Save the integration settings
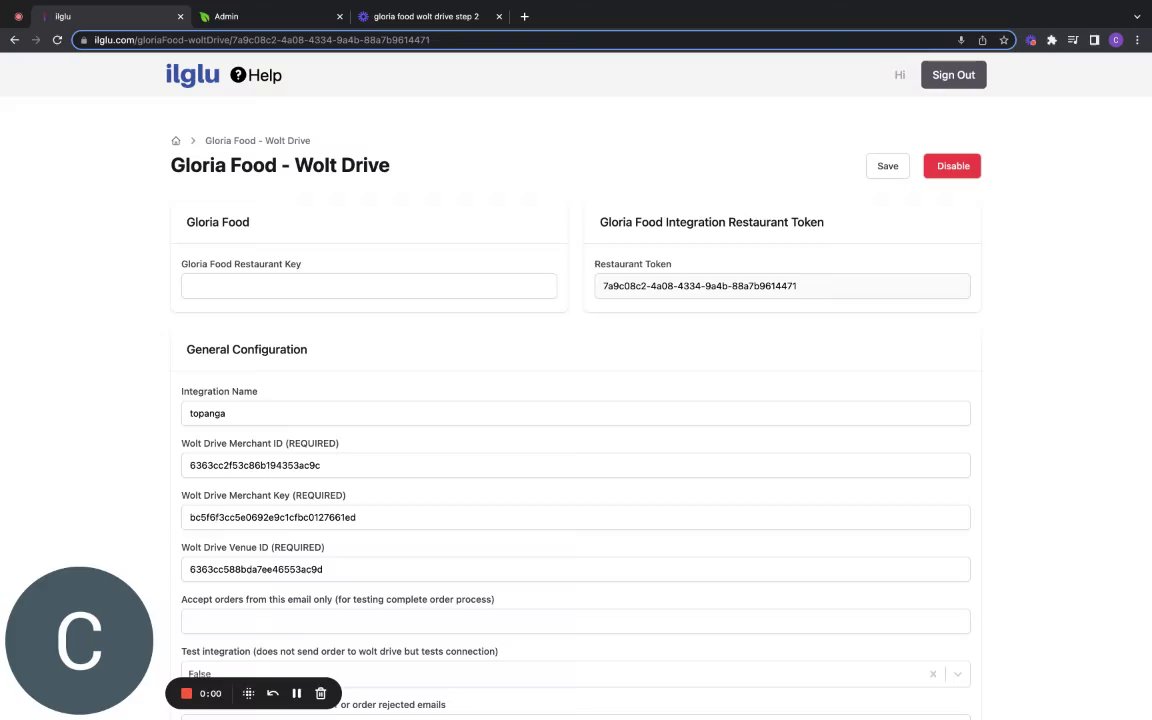1152x720 pixels. point(888,166)
